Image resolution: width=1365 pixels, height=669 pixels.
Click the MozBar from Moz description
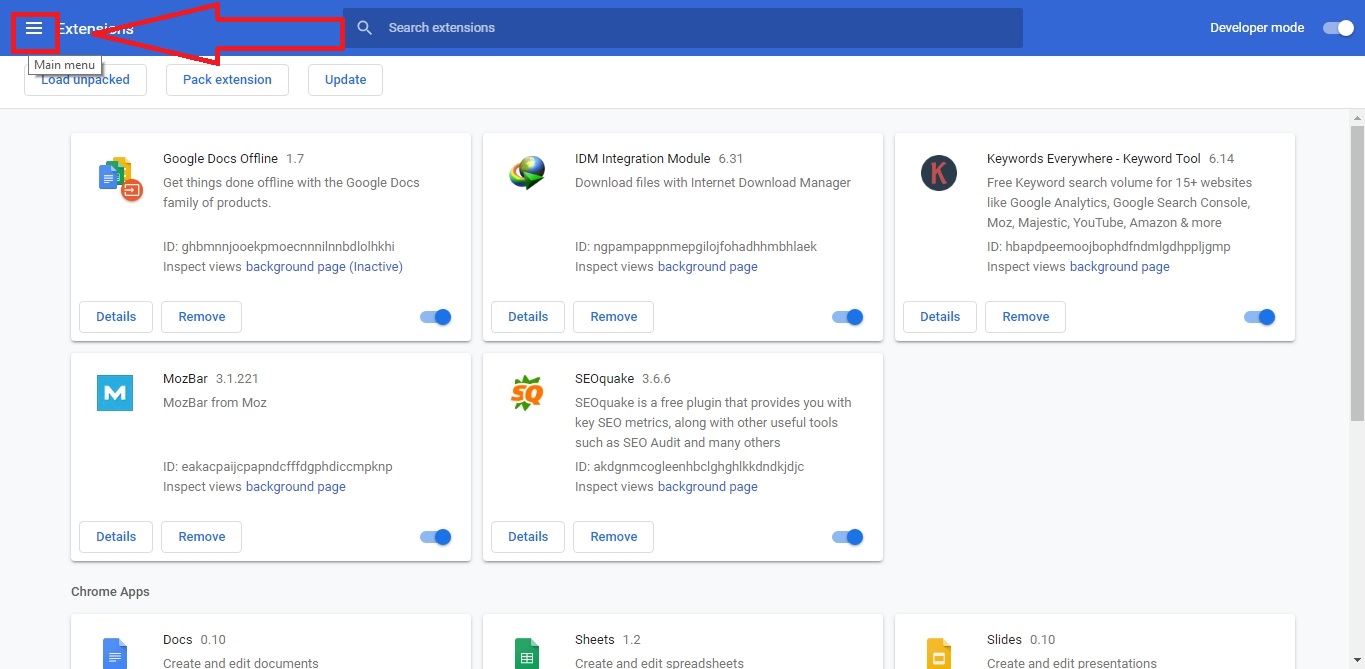coord(215,403)
